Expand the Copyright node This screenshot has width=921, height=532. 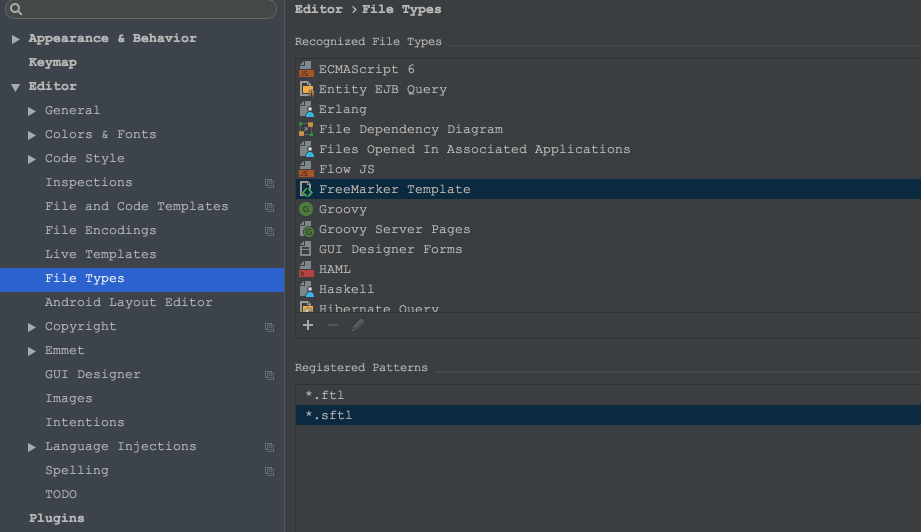point(32,327)
